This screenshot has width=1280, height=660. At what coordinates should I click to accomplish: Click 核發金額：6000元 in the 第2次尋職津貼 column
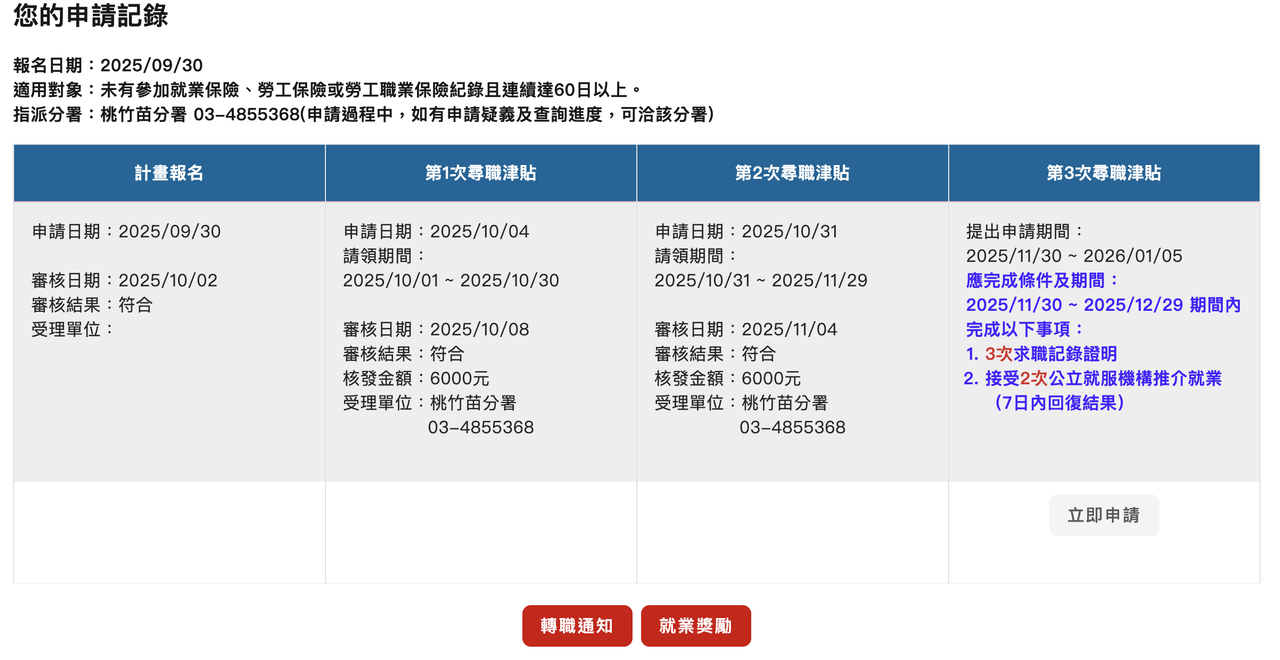(x=728, y=378)
